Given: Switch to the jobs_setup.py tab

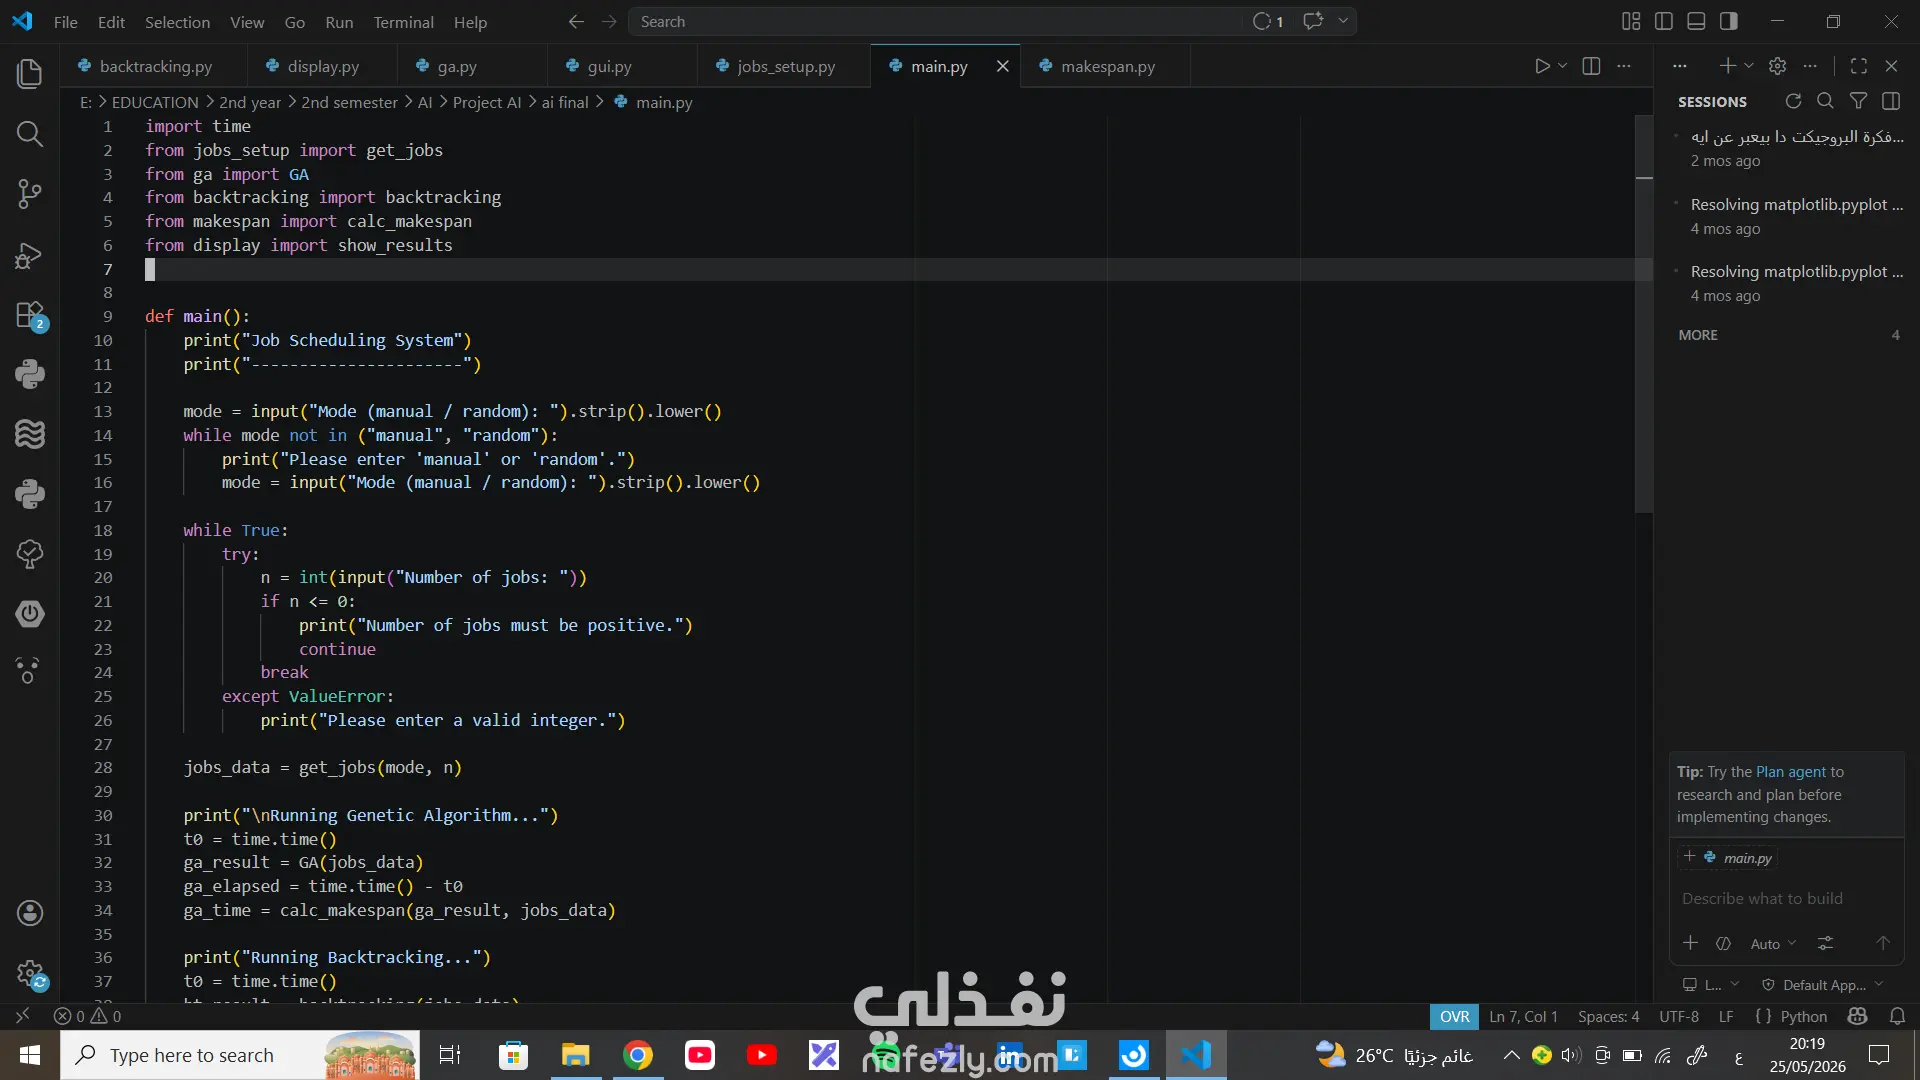Looking at the screenshot, I should click(785, 66).
